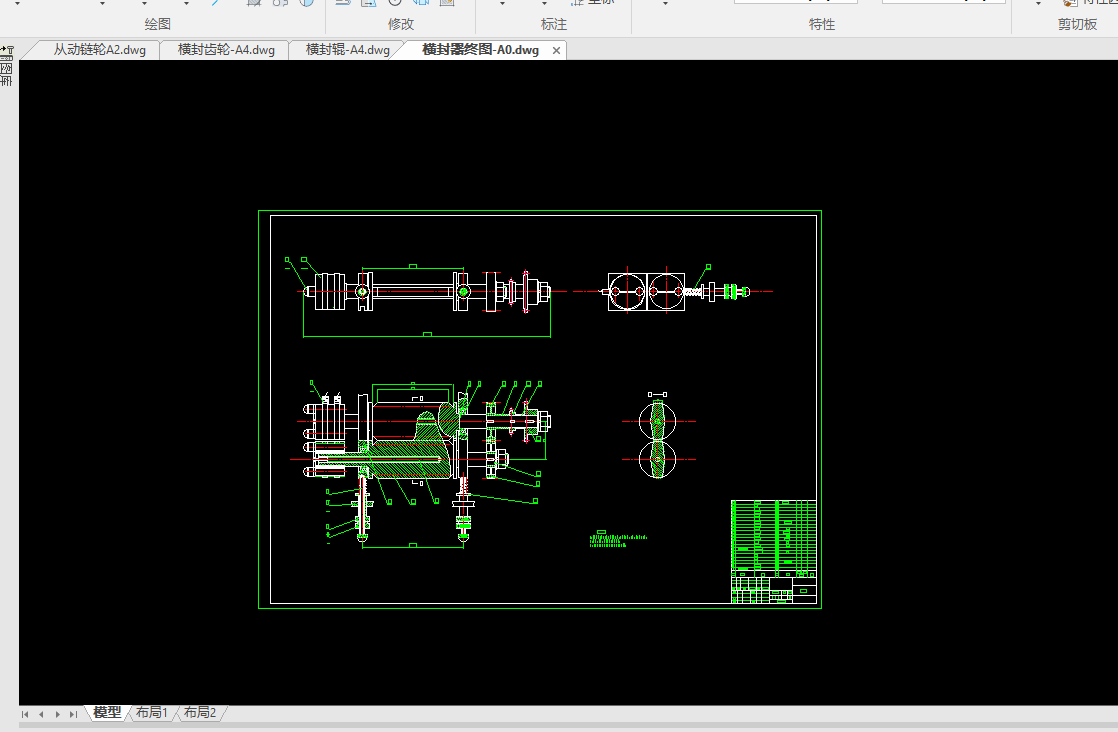
Task: Open the 模型 model space tab
Action: pyautogui.click(x=107, y=712)
